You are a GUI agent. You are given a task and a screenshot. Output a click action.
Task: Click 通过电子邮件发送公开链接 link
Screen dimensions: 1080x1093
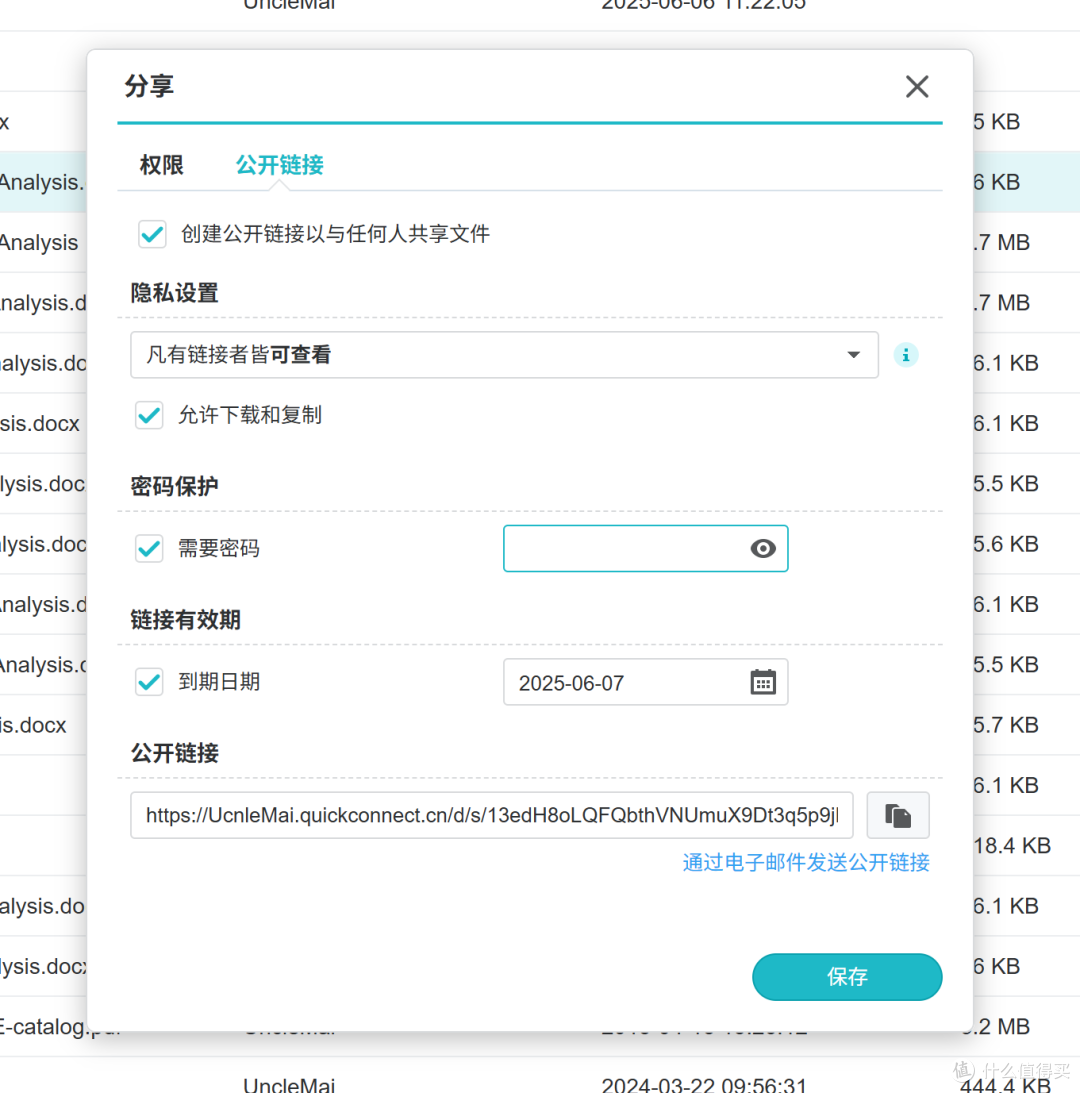point(806,863)
